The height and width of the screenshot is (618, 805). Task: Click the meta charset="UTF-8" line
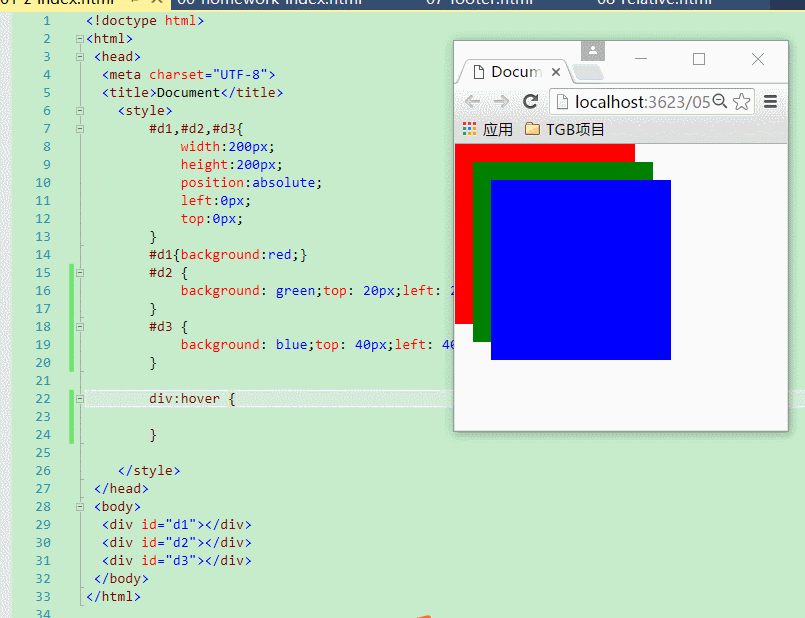pos(188,75)
